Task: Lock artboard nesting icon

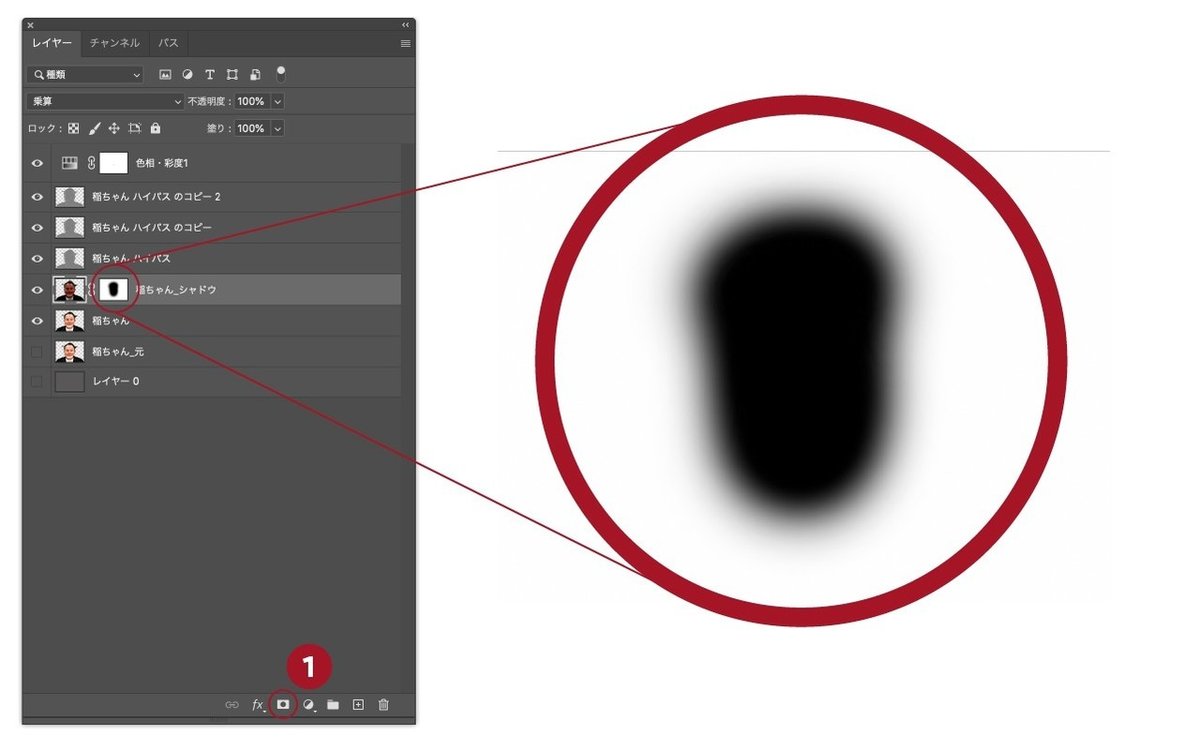Action: [135, 128]
